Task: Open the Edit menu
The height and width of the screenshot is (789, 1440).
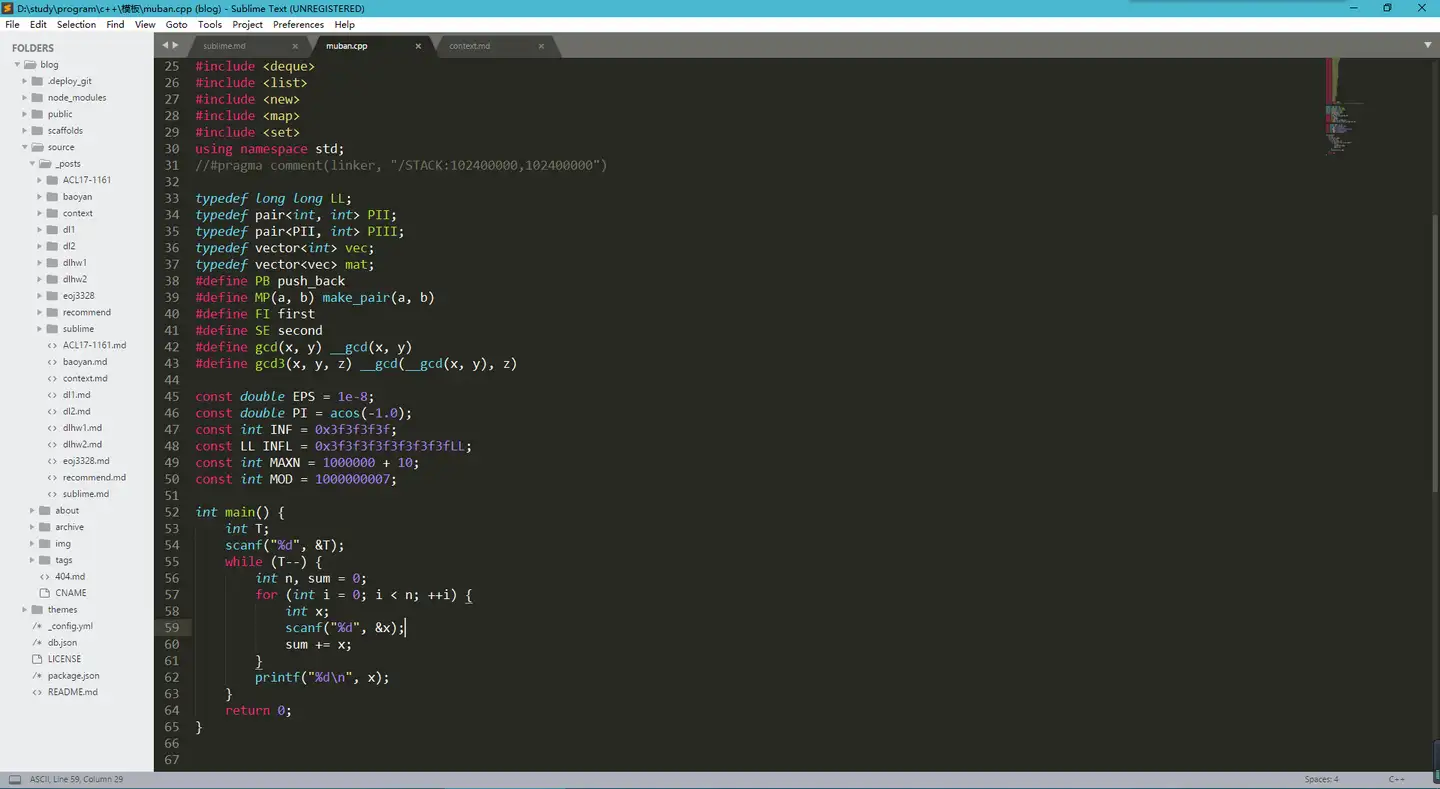Action: coord(38,24)
